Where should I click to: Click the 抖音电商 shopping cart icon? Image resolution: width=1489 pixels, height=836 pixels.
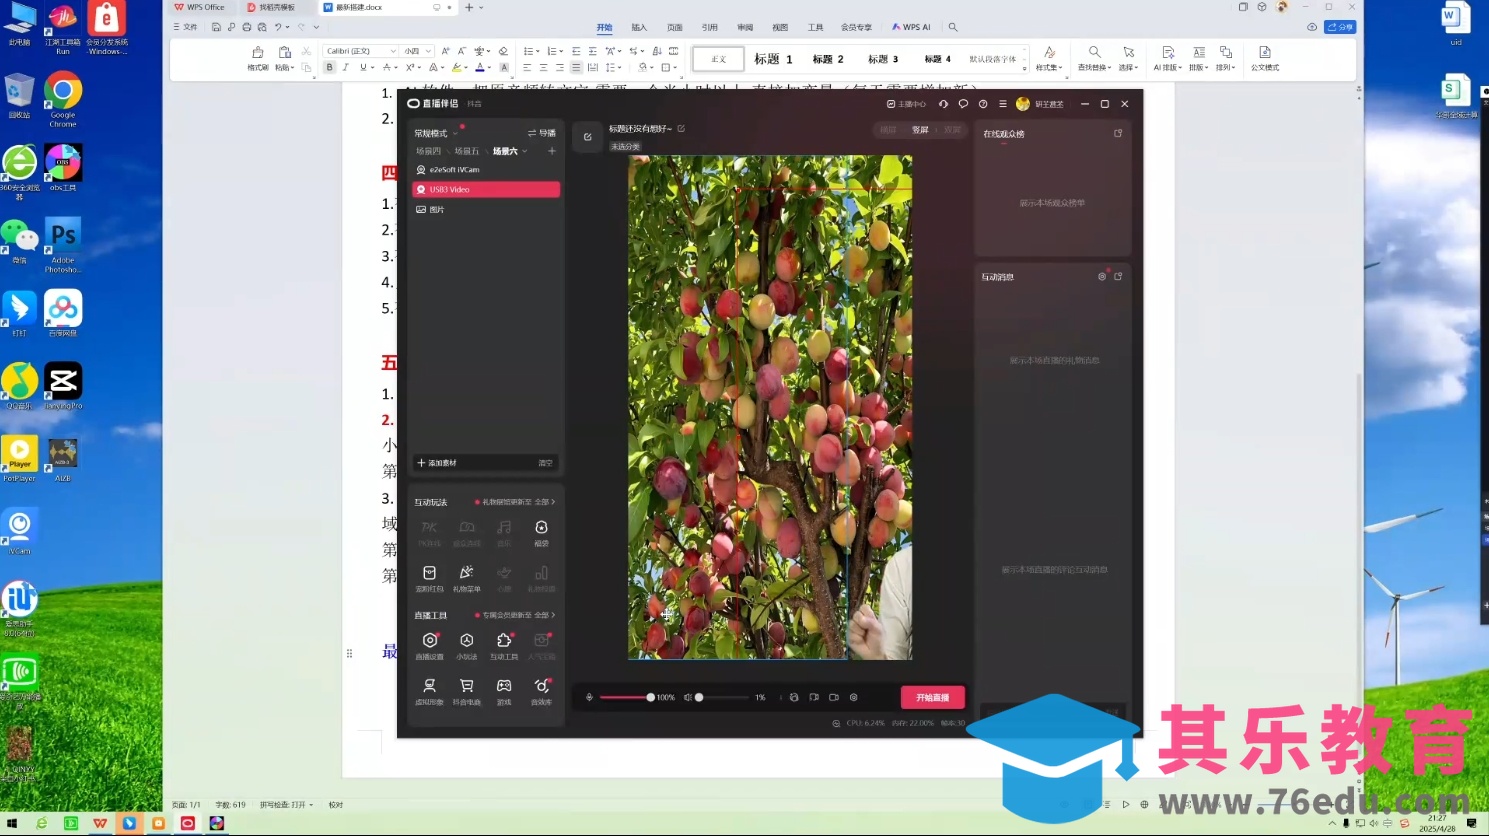tap(466, 690)
